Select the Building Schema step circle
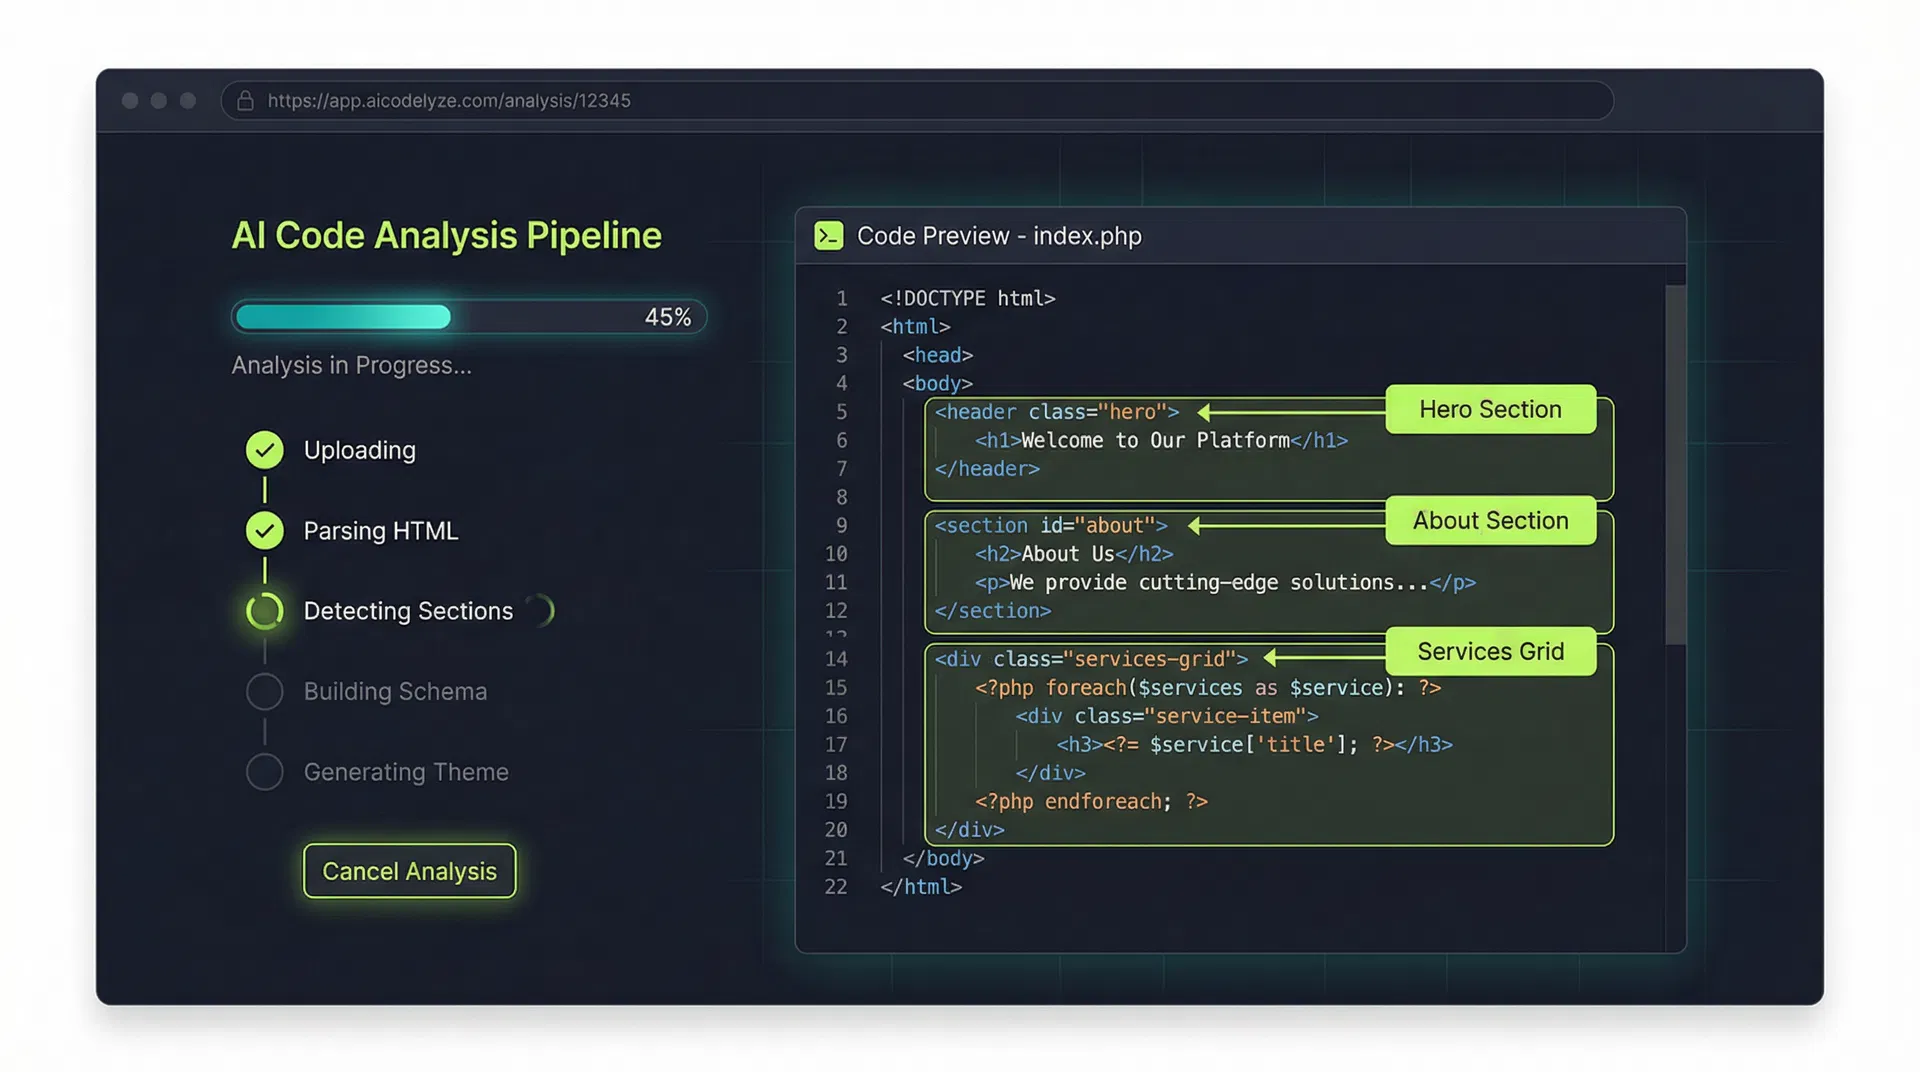This screenshot has width=1920, height=1072. click(264, 691)
